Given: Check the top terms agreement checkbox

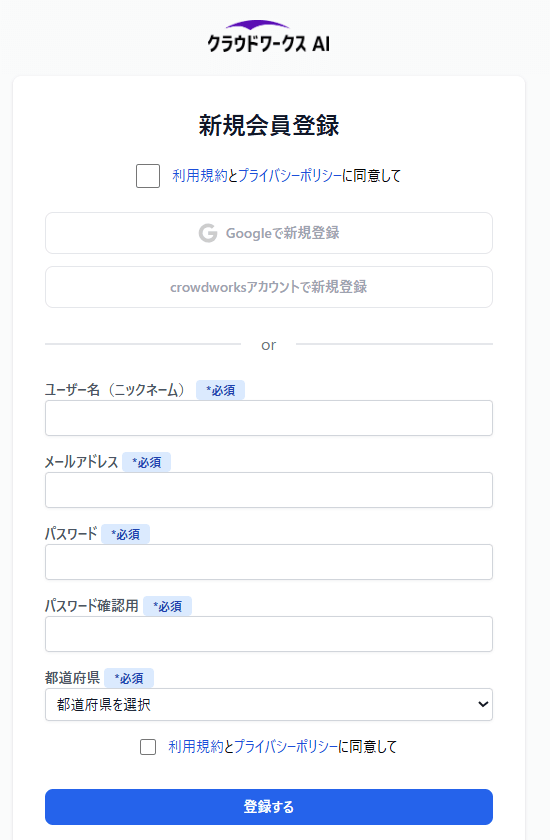Looking at the screenshot, I should 148,176.
